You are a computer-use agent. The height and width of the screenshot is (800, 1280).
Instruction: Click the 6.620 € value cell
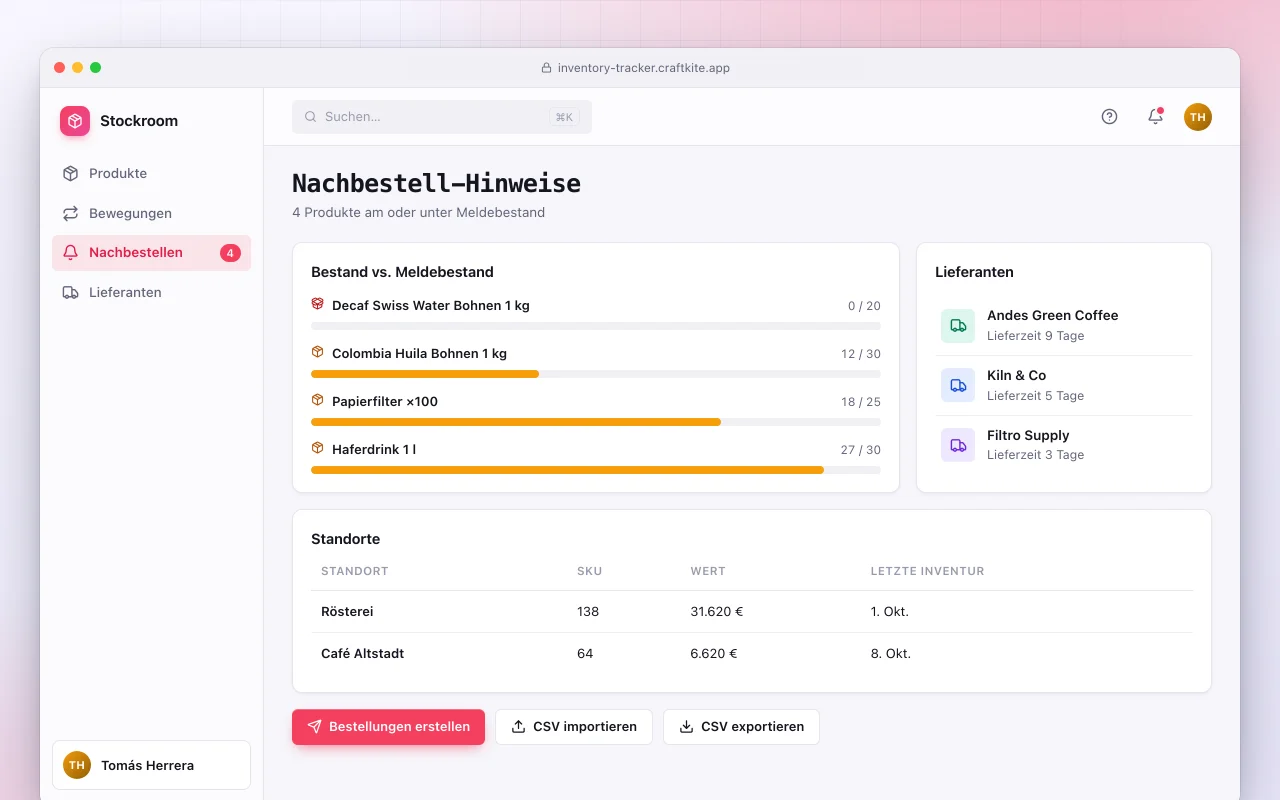713,653
